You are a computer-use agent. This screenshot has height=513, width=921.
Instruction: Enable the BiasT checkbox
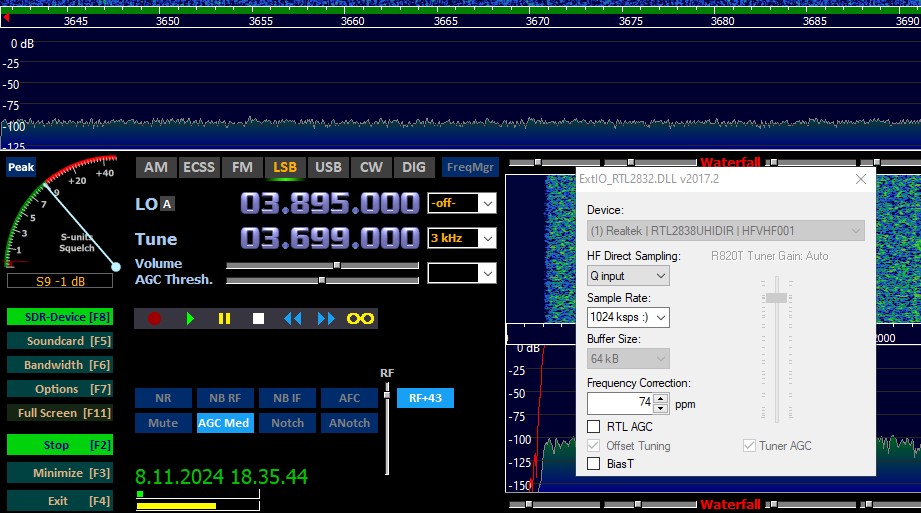(x=594, y=464)
